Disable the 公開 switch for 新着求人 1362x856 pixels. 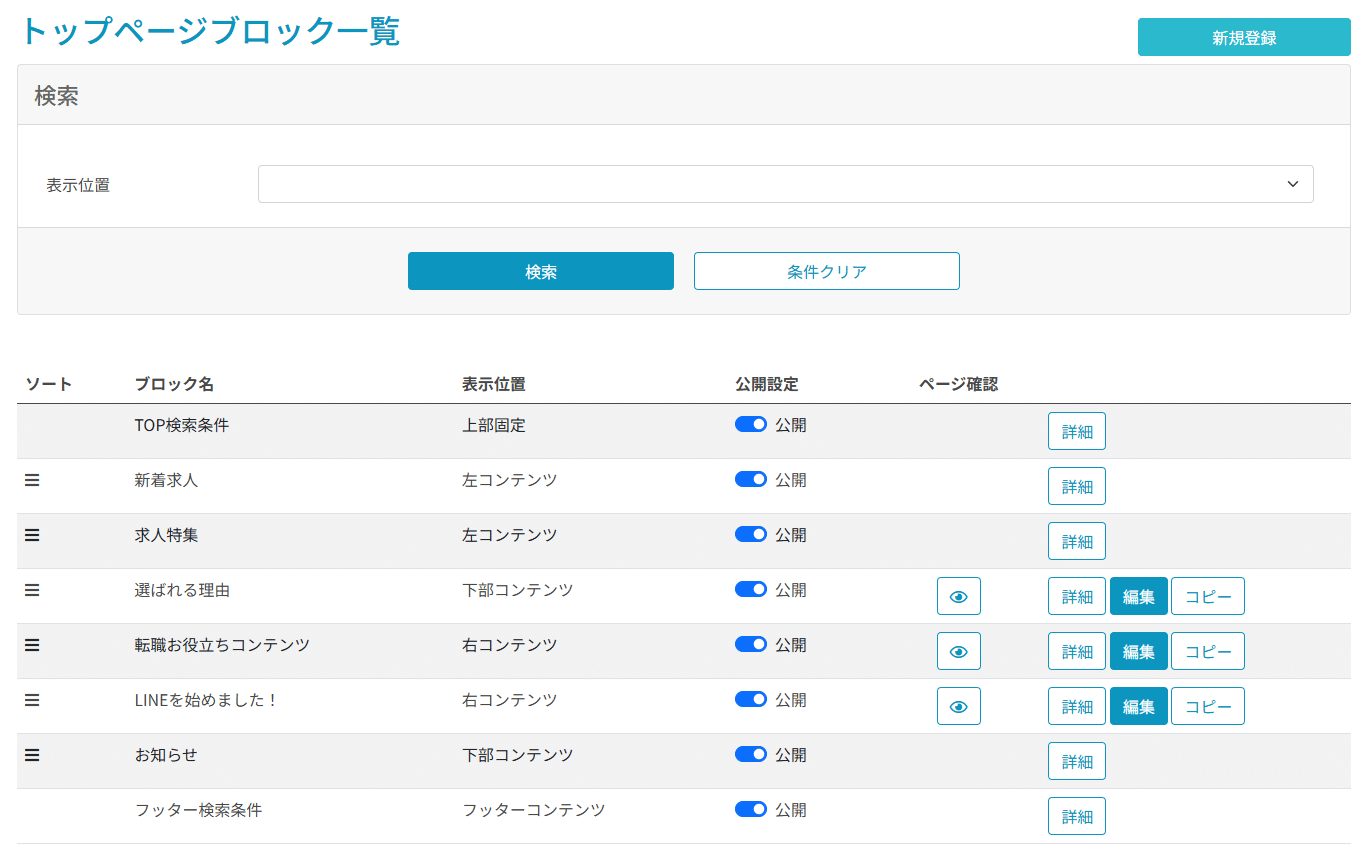[x=750, y=480]
